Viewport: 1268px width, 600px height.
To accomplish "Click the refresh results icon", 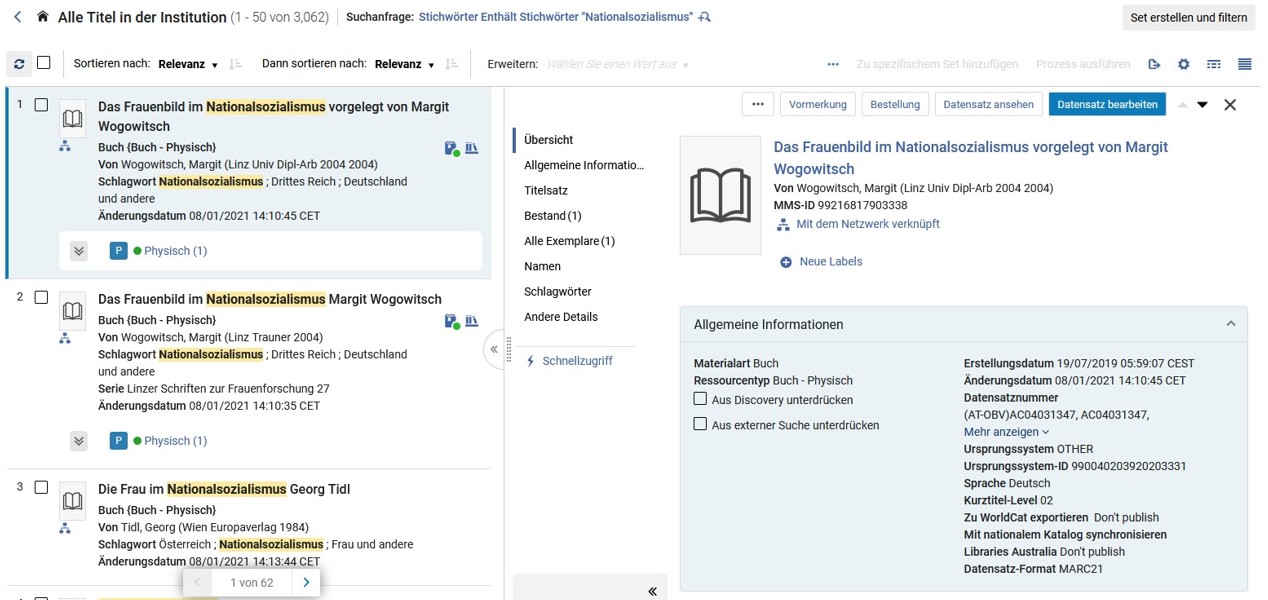I will [x=19, y=64].
